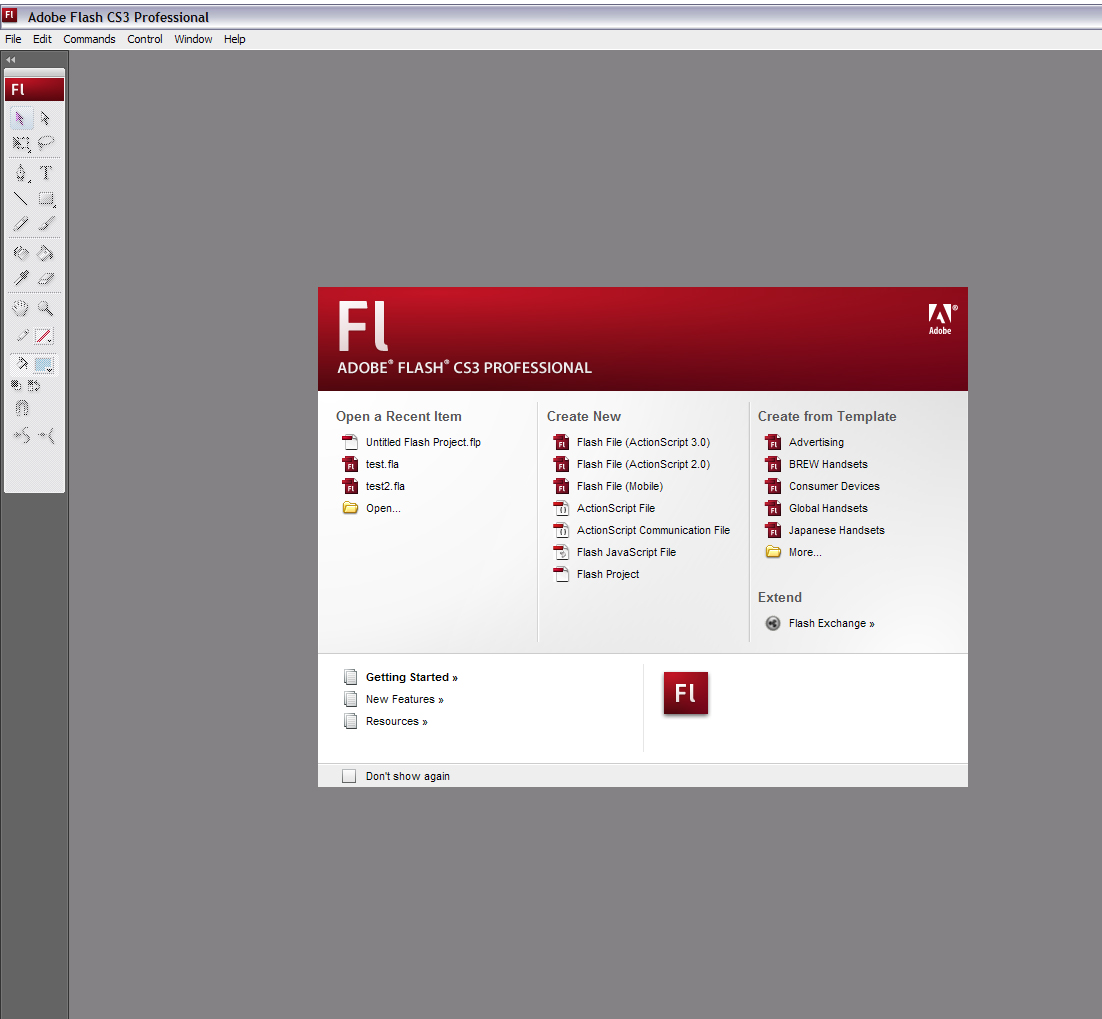The width and height of the screenshot is (1102, 1019).
Task: Create a new Flash Project
Action: click(597, 574)
